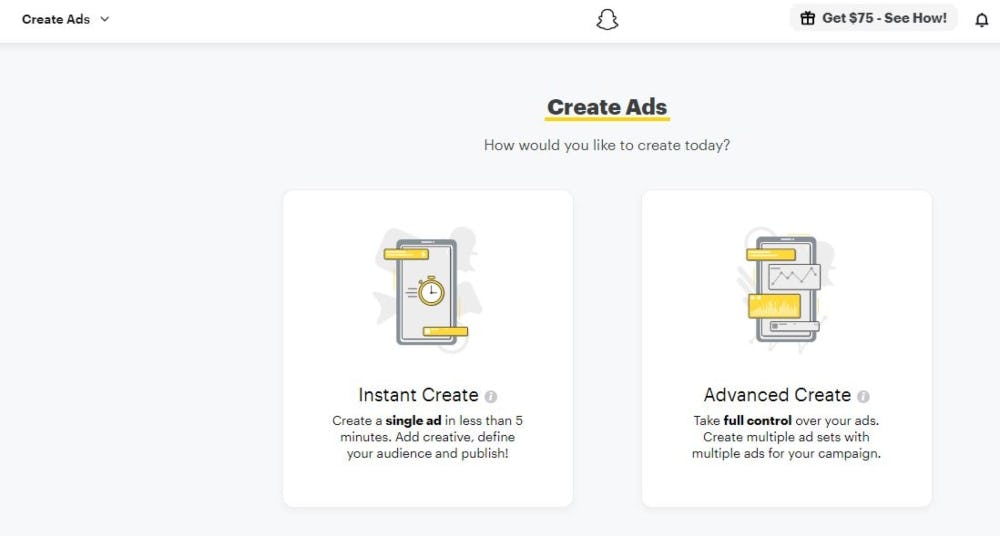Image resolution: width=1000 pixels, height=536 pixels.
Task: Click the Snapchat ghost logo
Action: pos(607,19)
